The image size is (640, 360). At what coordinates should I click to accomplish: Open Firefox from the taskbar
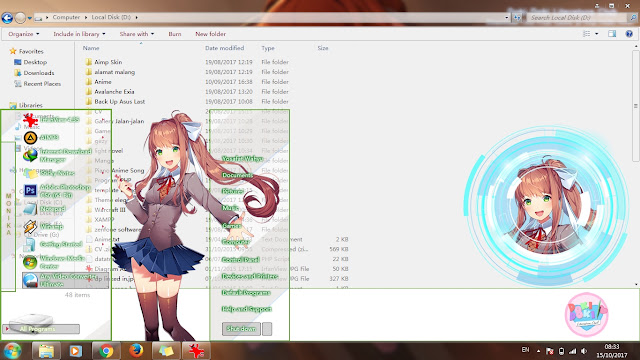click(136, 351)
